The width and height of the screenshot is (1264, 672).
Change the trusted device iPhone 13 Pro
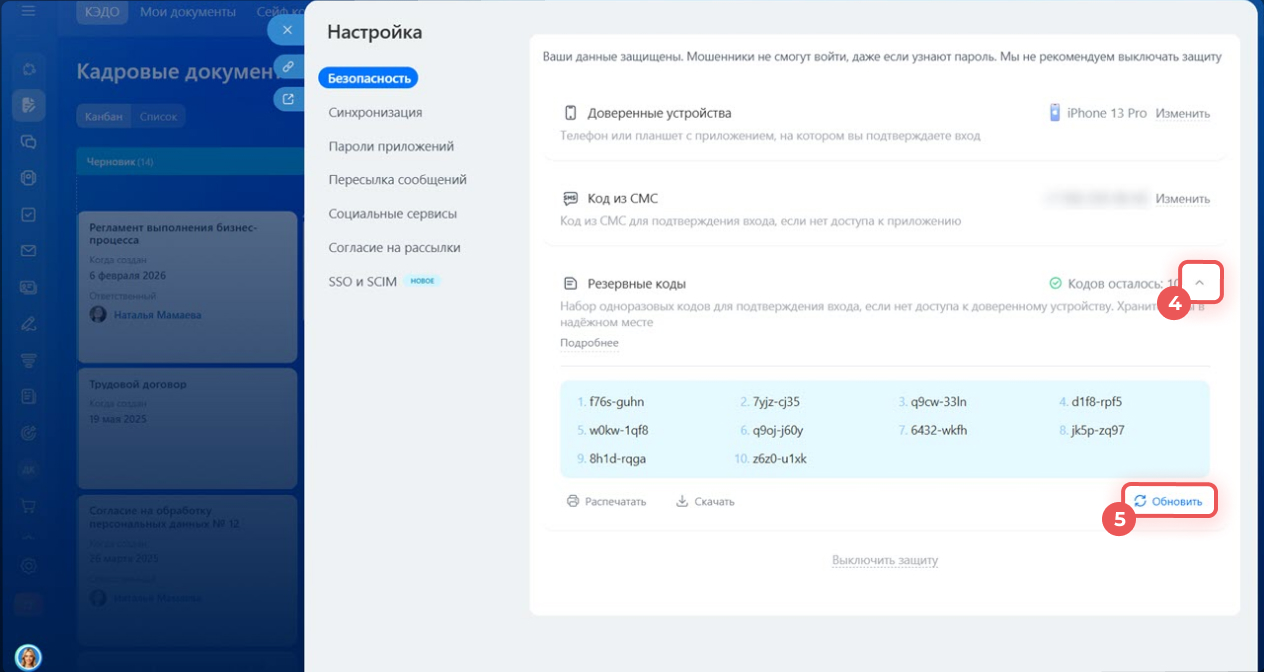1182,113
